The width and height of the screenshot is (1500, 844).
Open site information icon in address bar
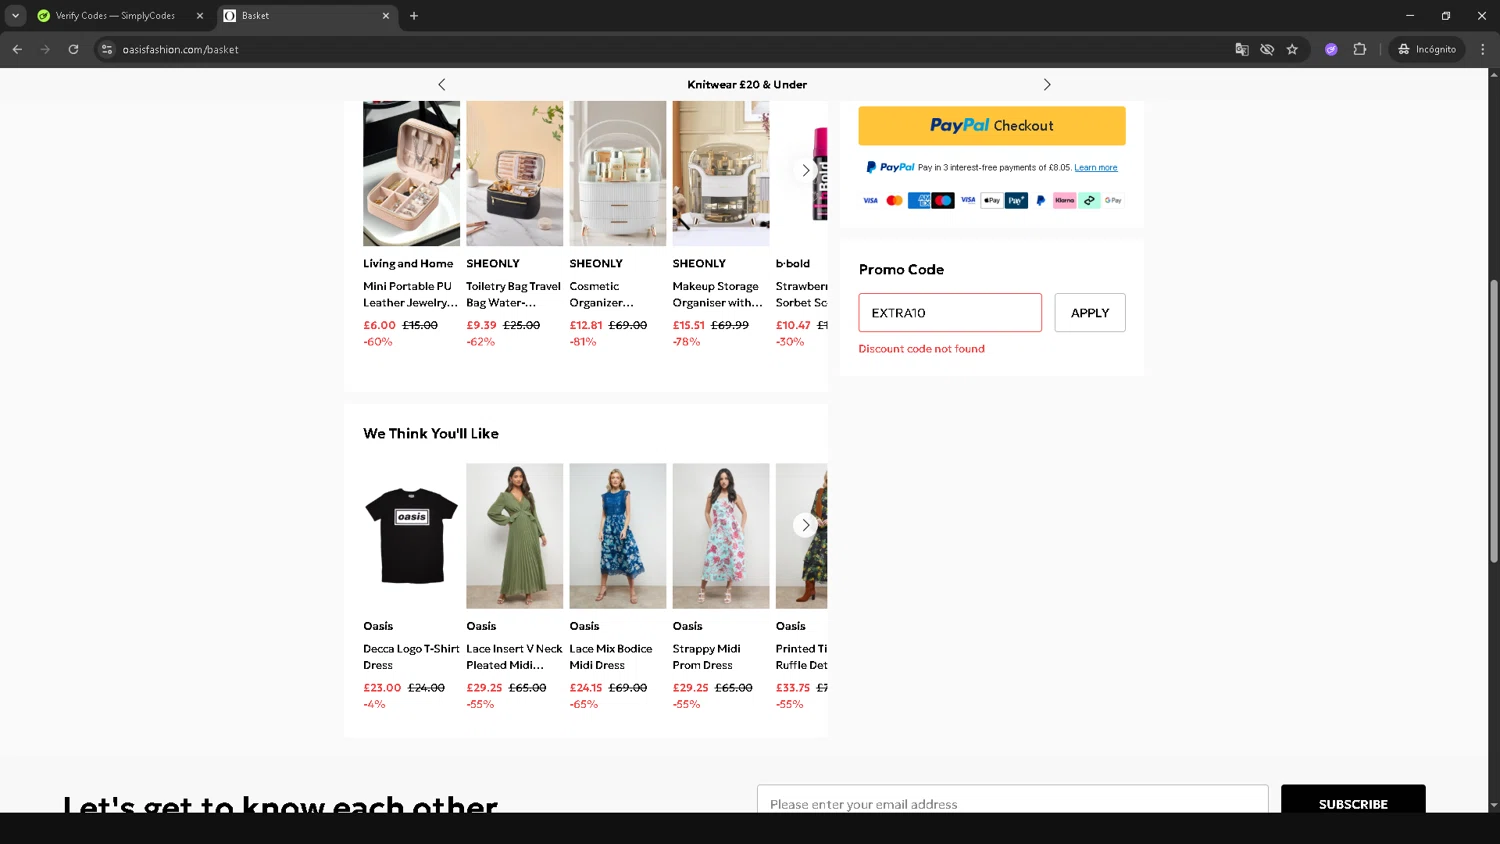coord(107,49)
